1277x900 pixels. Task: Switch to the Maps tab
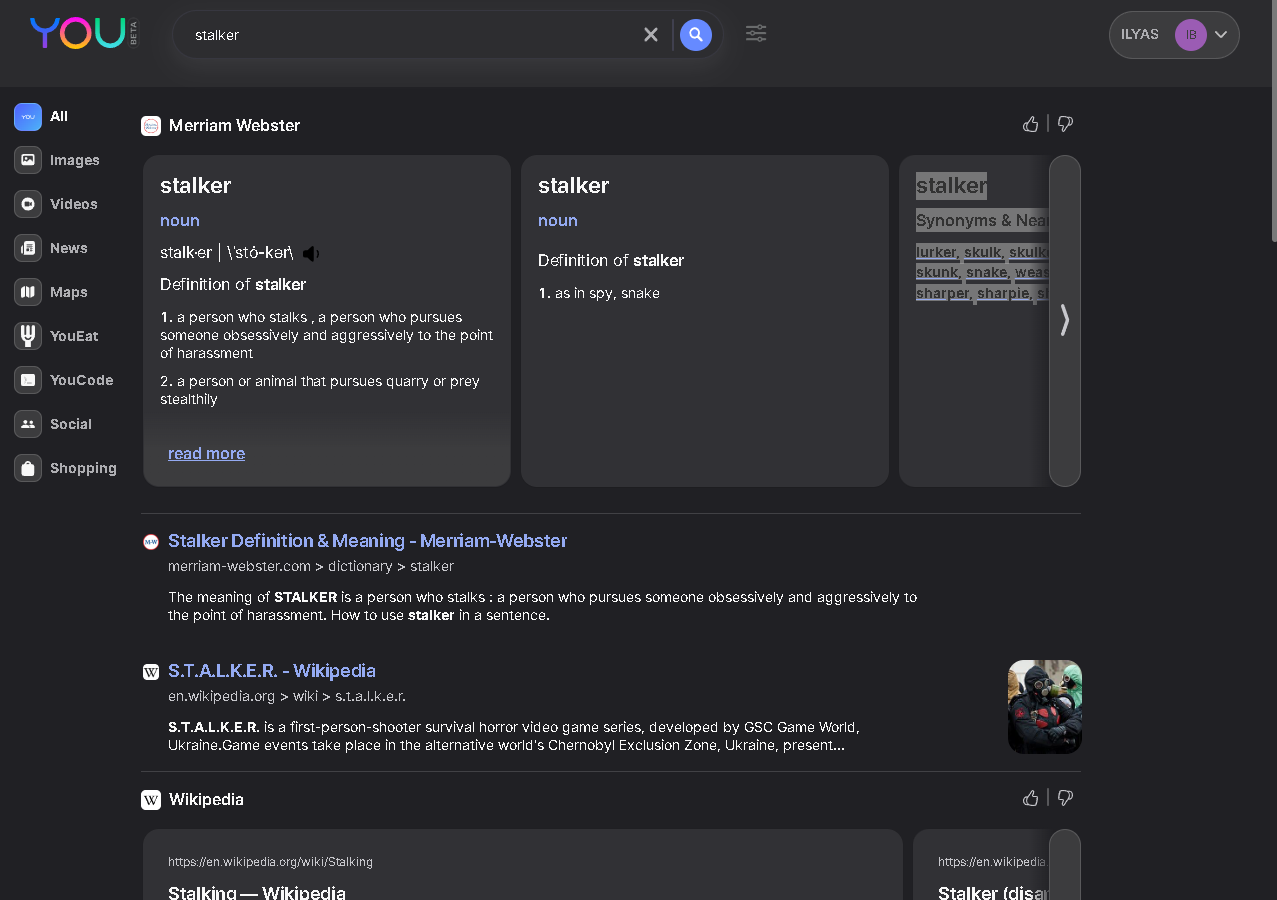click(52, 292)
